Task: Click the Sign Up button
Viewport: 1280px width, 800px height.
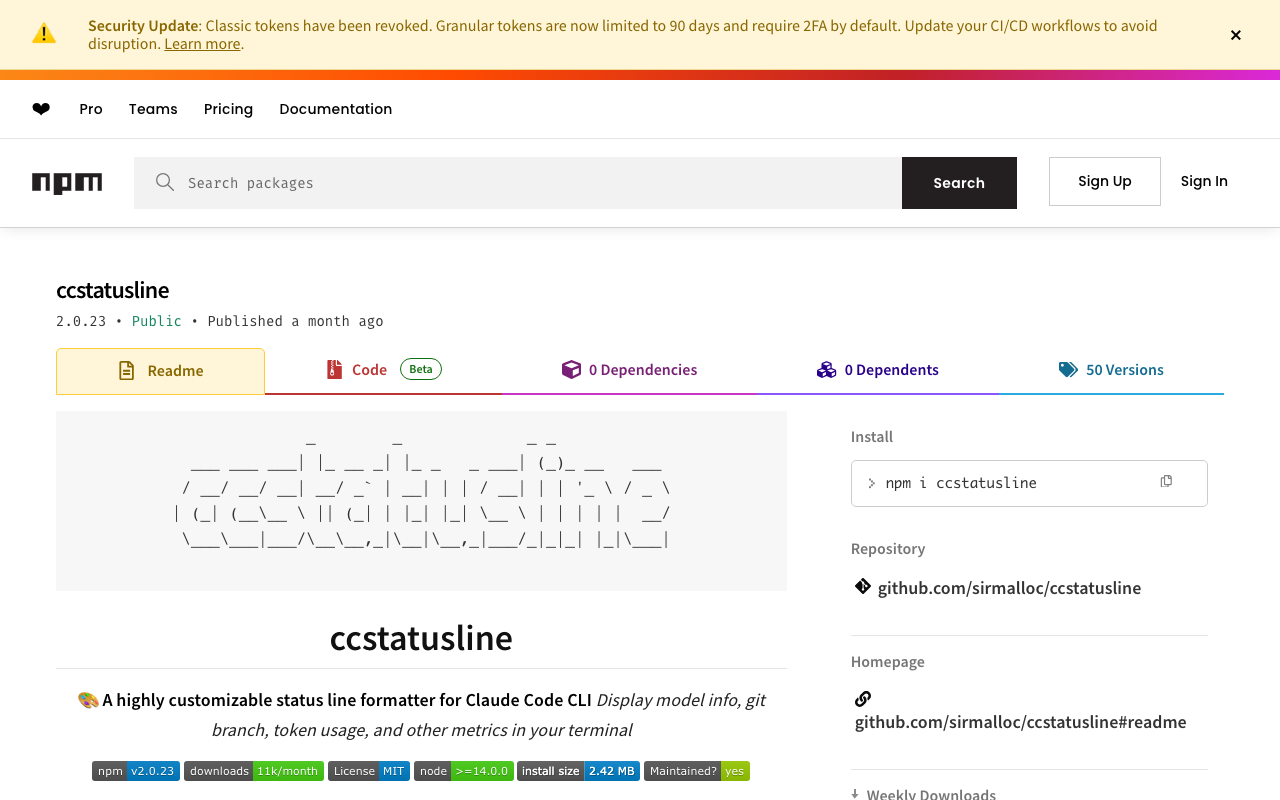Action: coord(1105,181)
